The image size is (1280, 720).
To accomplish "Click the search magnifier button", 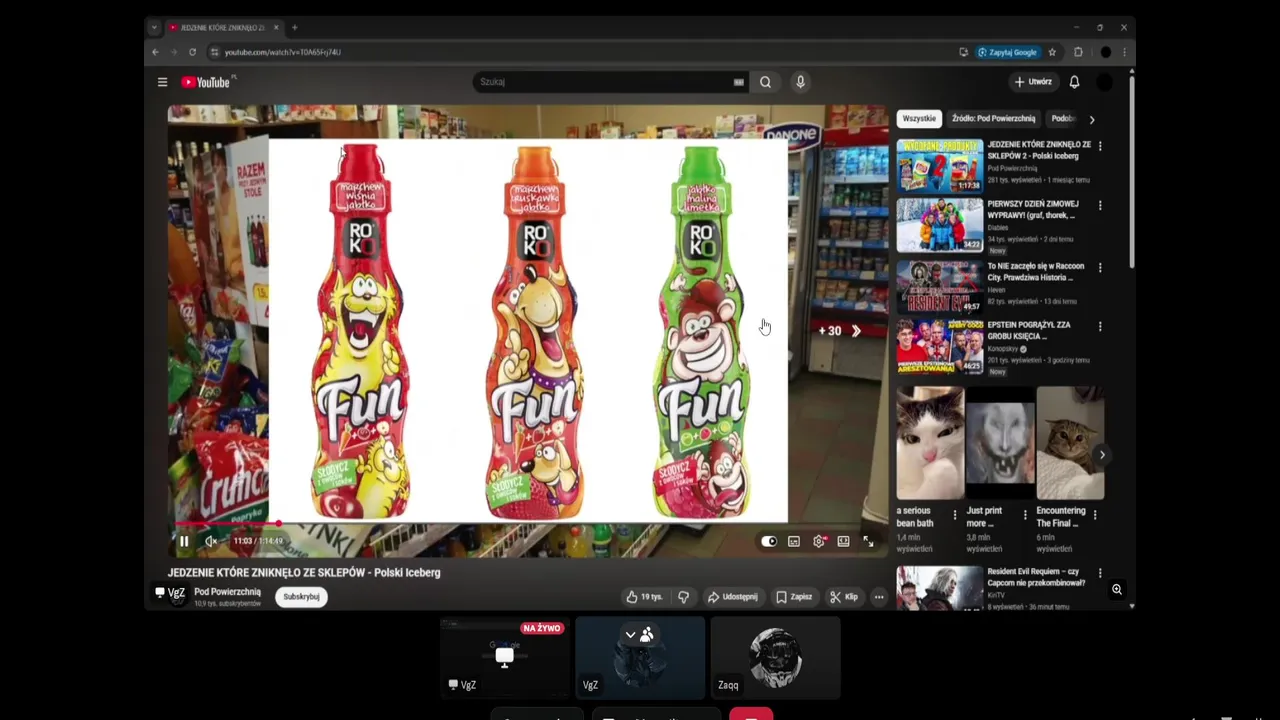I will tap(765, 82).
